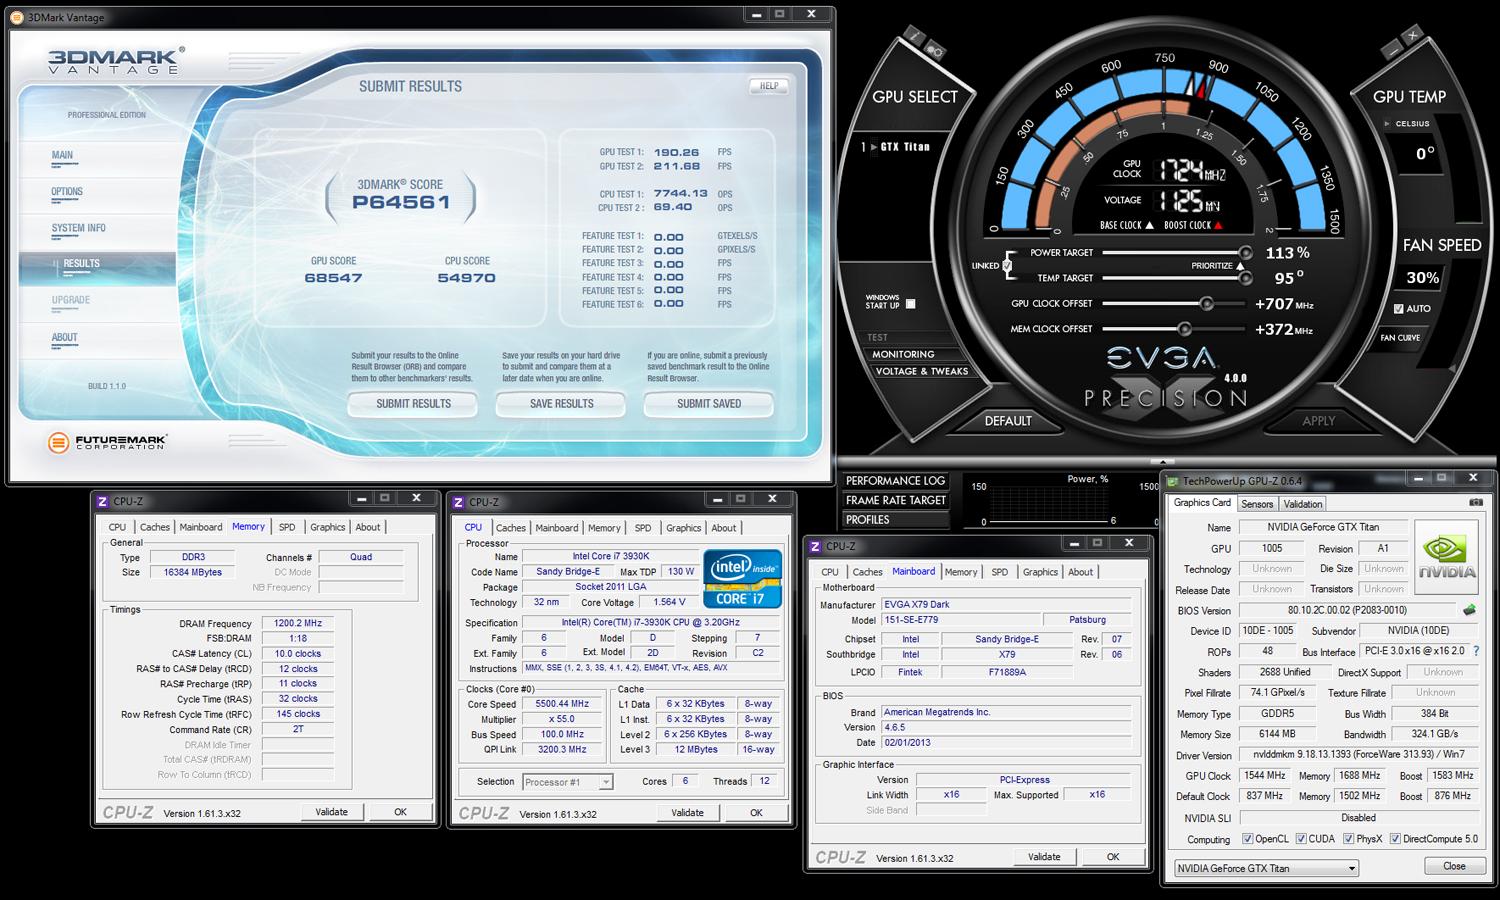Image resolution: width=1500 pixels, height=900 pixels.
Task: Click the Boost Clock red triangle indicator
Action: point(1220,225)
